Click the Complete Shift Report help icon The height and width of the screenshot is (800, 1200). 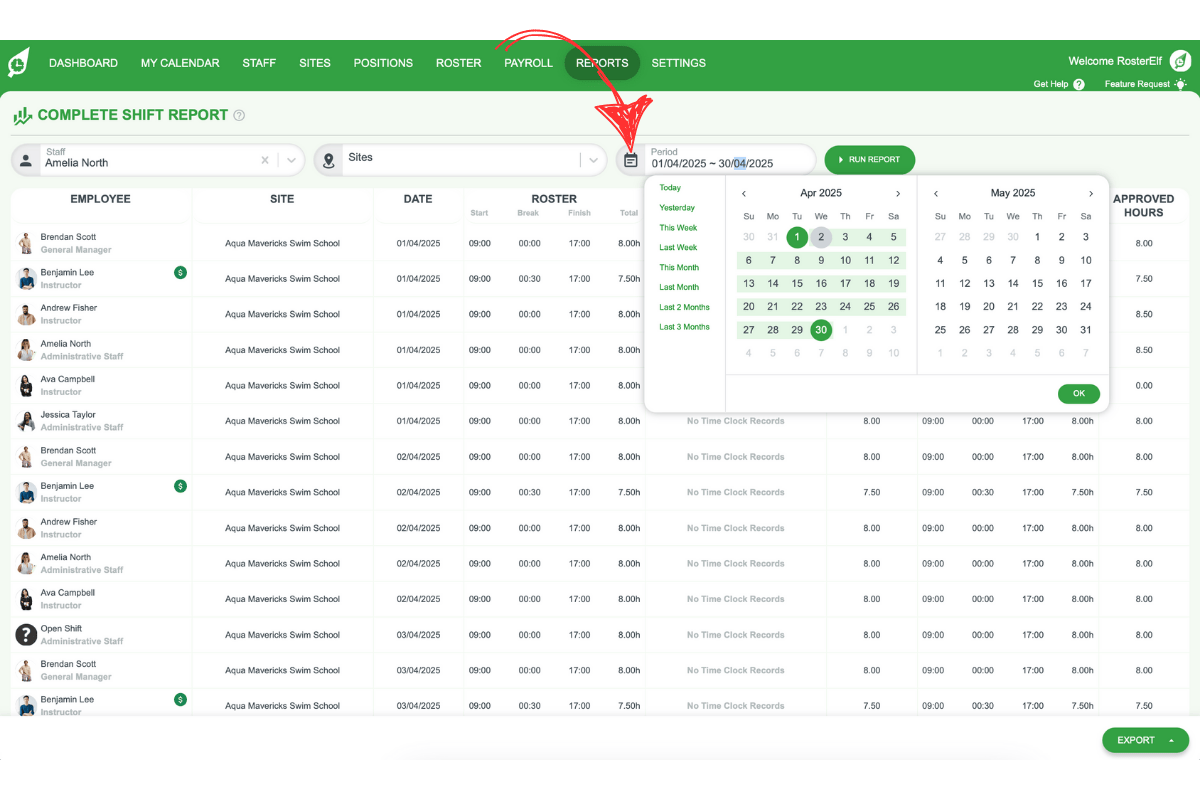[x=238, y=115]
